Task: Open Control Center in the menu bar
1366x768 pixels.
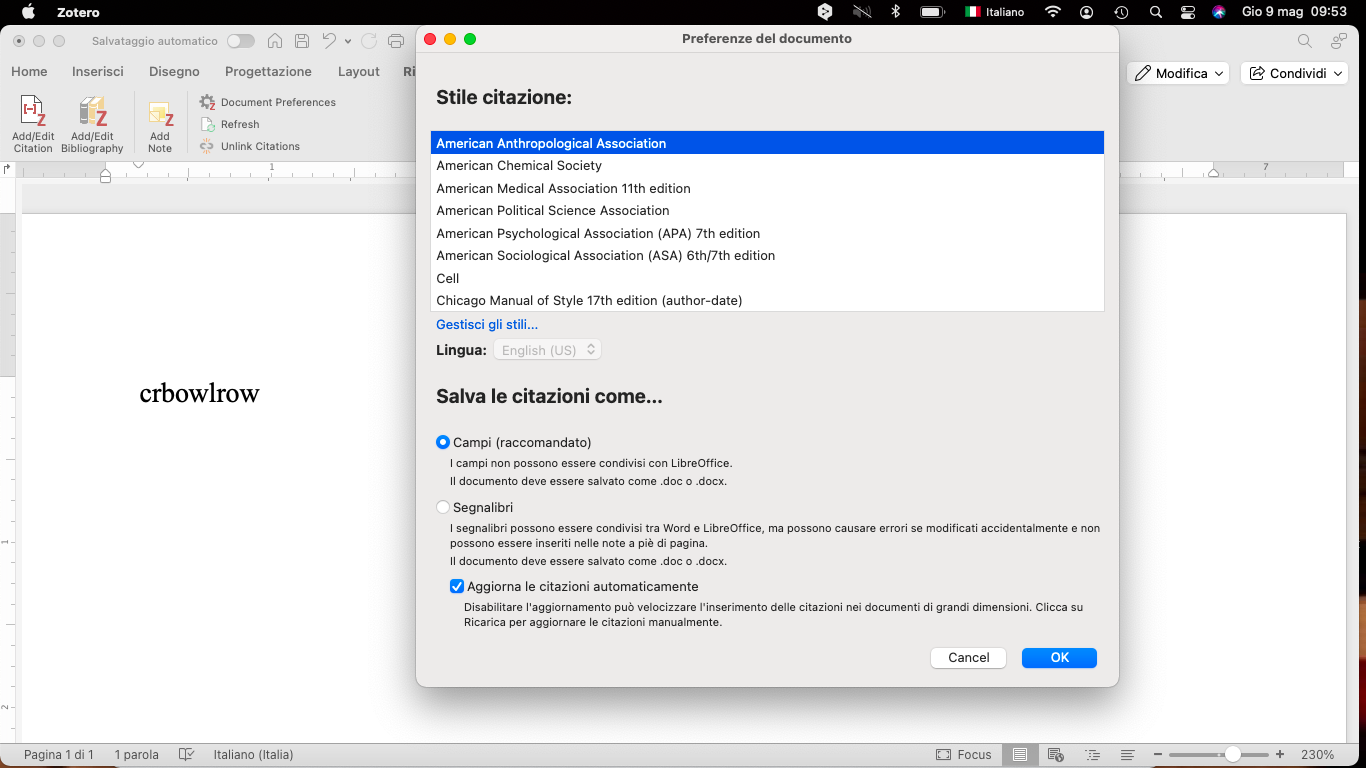Action: tap(1188, 12)
